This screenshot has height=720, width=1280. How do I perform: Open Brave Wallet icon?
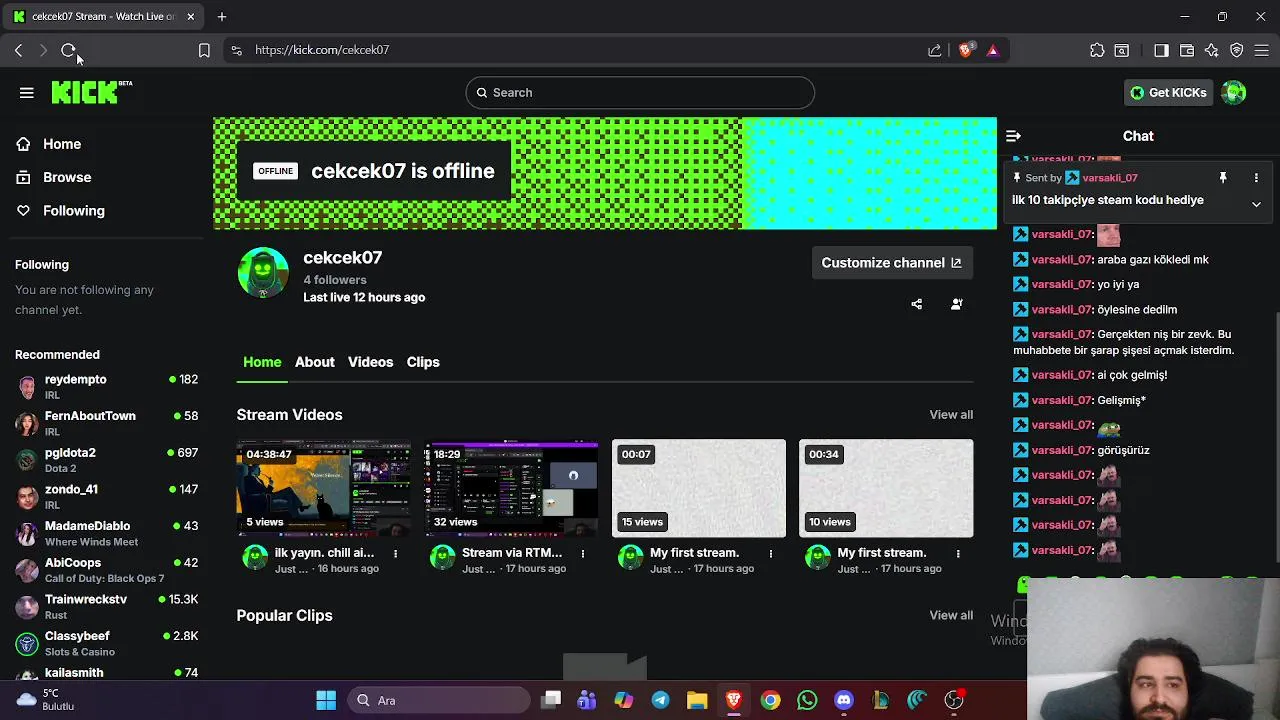[1187, 50]
